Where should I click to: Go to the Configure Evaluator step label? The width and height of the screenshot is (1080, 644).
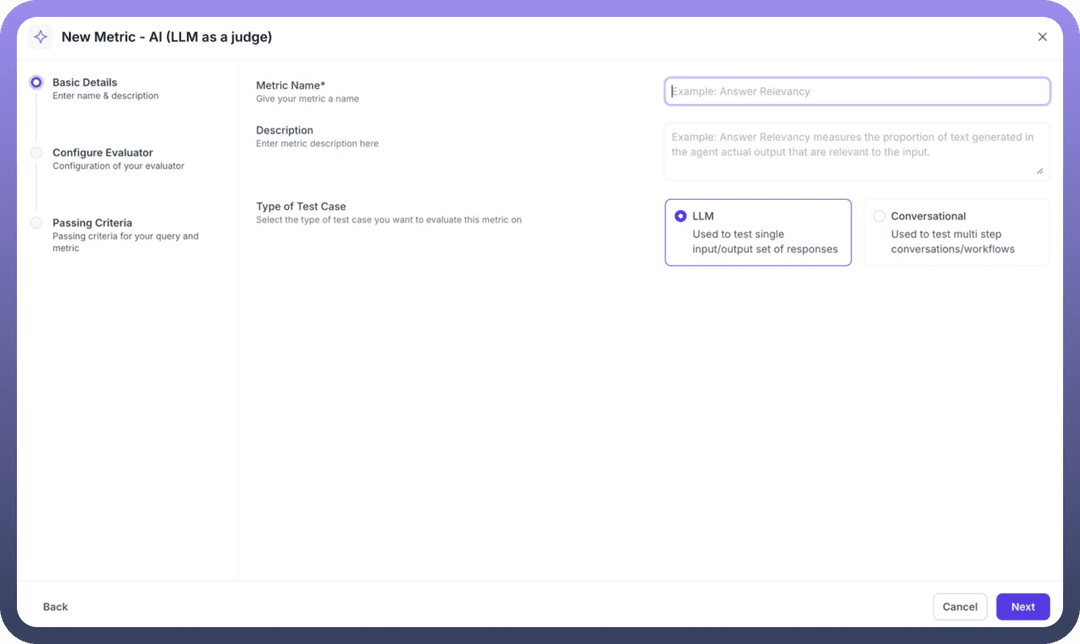(102, 153)
